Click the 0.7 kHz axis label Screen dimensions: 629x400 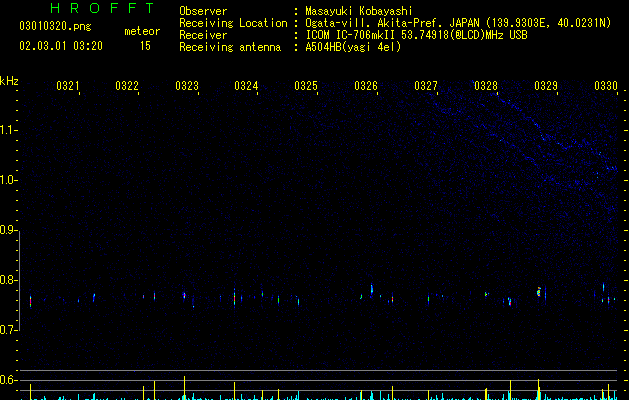[x=9, y=330]
